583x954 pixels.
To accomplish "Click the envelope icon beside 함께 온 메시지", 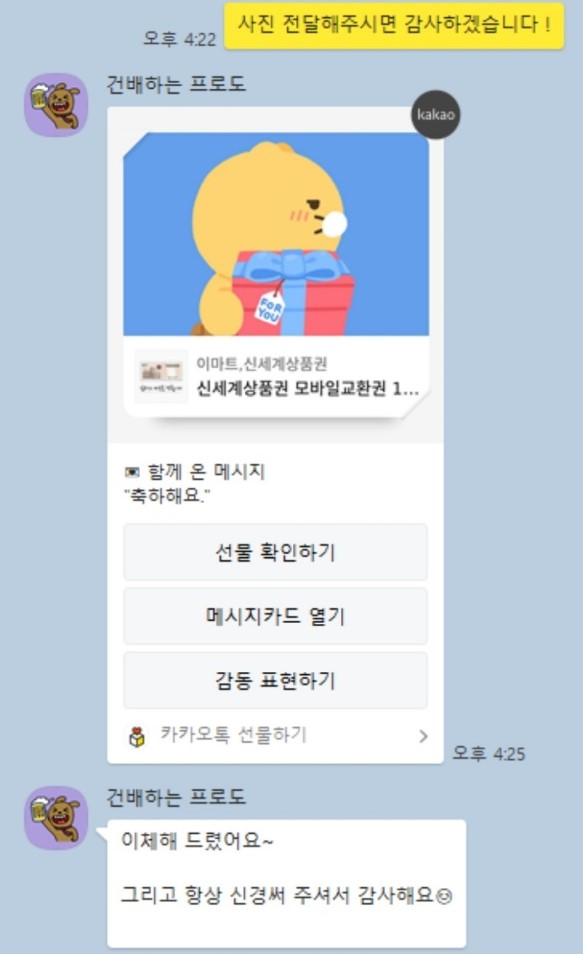I will click(131, 472).
